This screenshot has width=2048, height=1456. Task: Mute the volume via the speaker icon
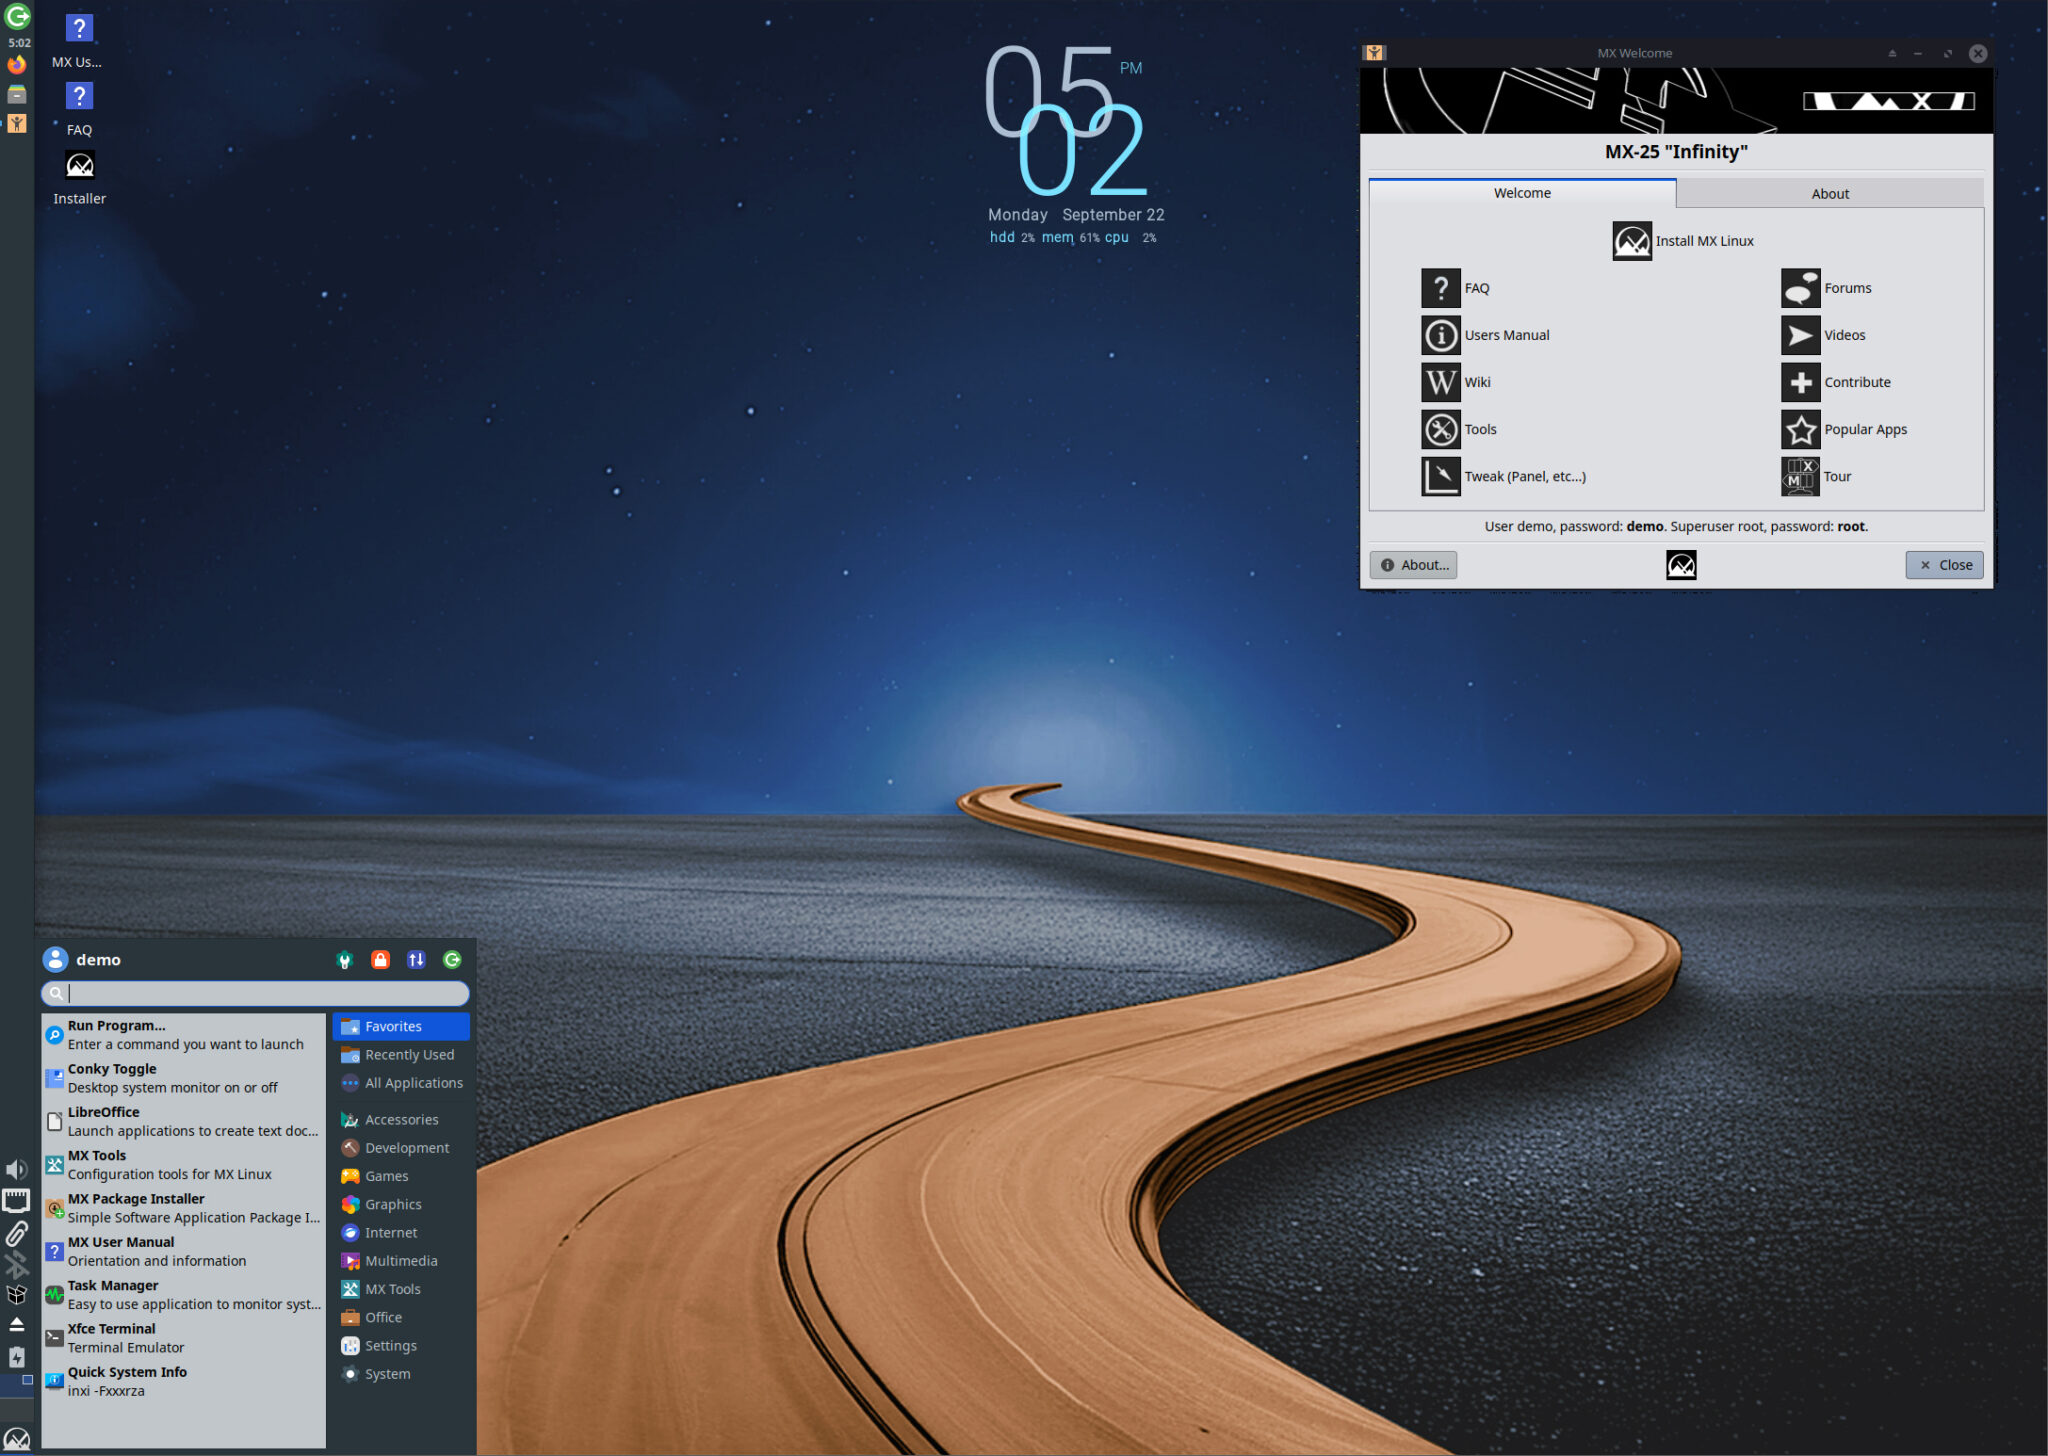point(16,1168)
